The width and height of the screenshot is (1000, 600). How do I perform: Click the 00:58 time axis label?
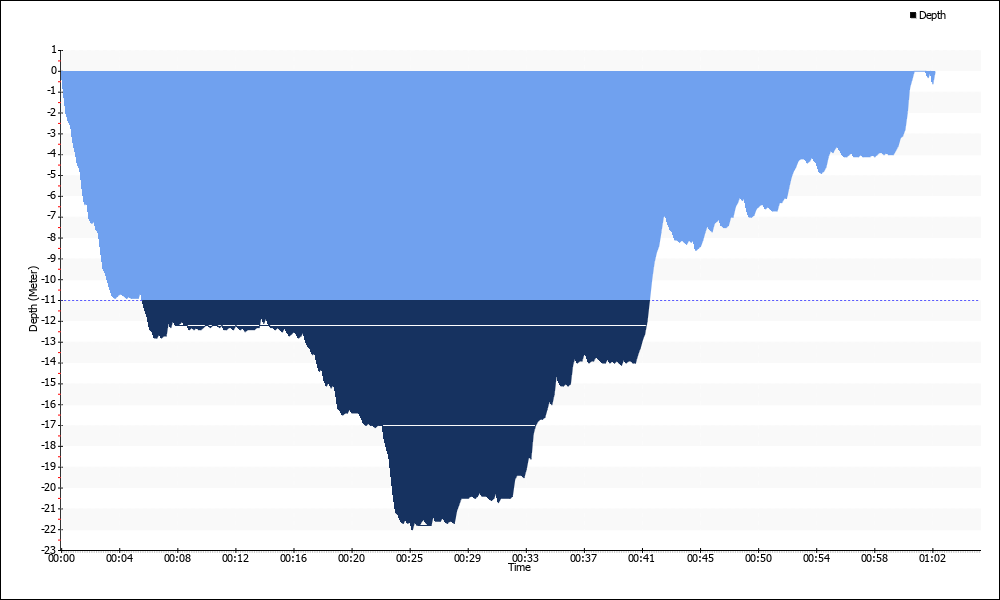pyautogui.click(x=874, y=559)
